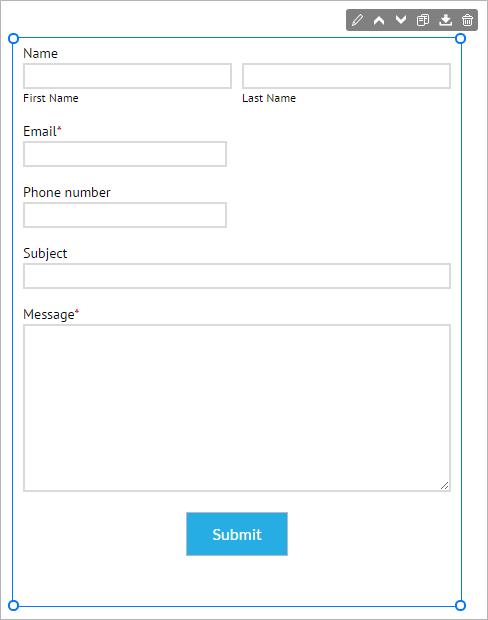Focus the Email input field

pyautogui.click(x=125, y=154)
